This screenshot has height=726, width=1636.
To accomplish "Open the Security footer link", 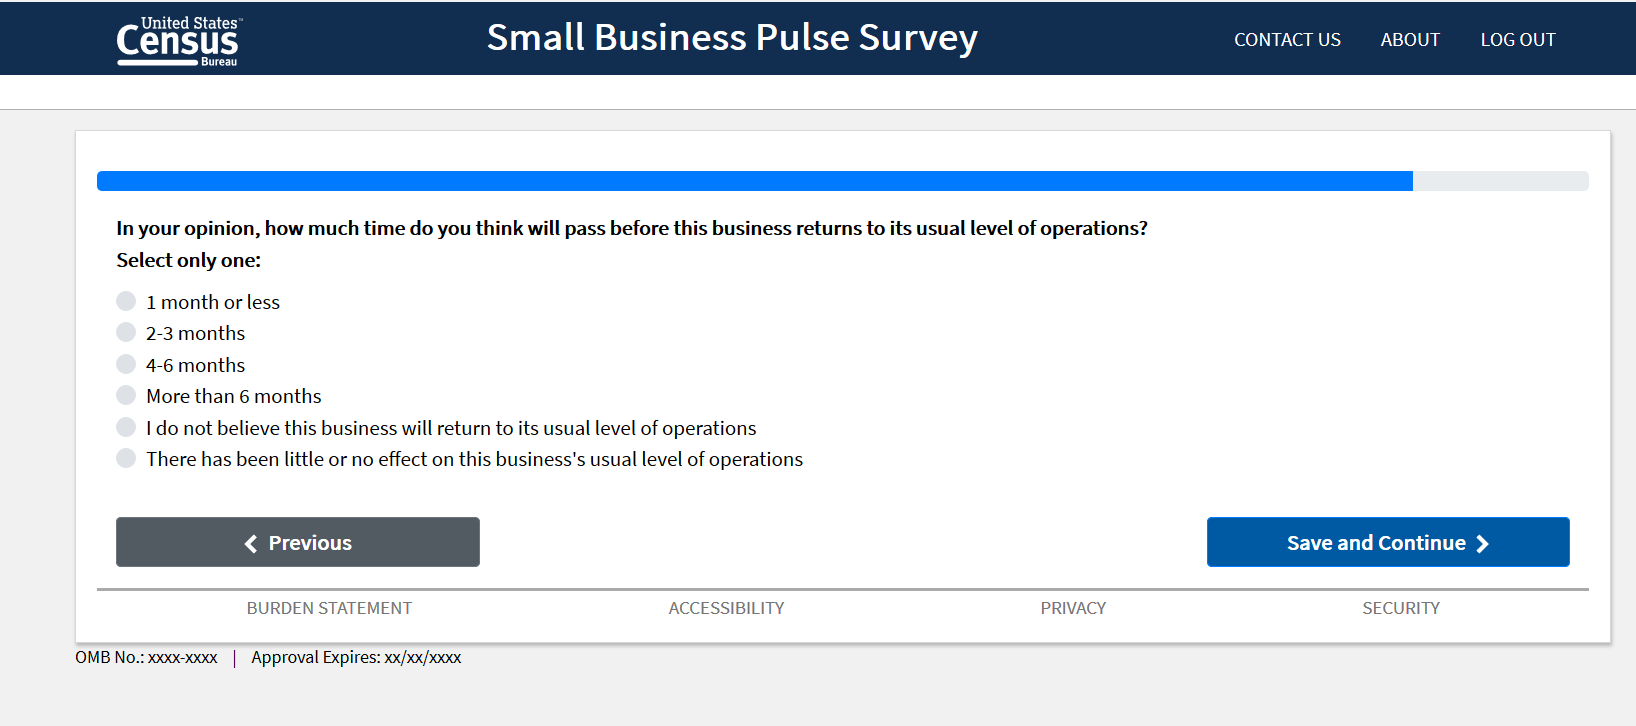I will coord(1401,608).
